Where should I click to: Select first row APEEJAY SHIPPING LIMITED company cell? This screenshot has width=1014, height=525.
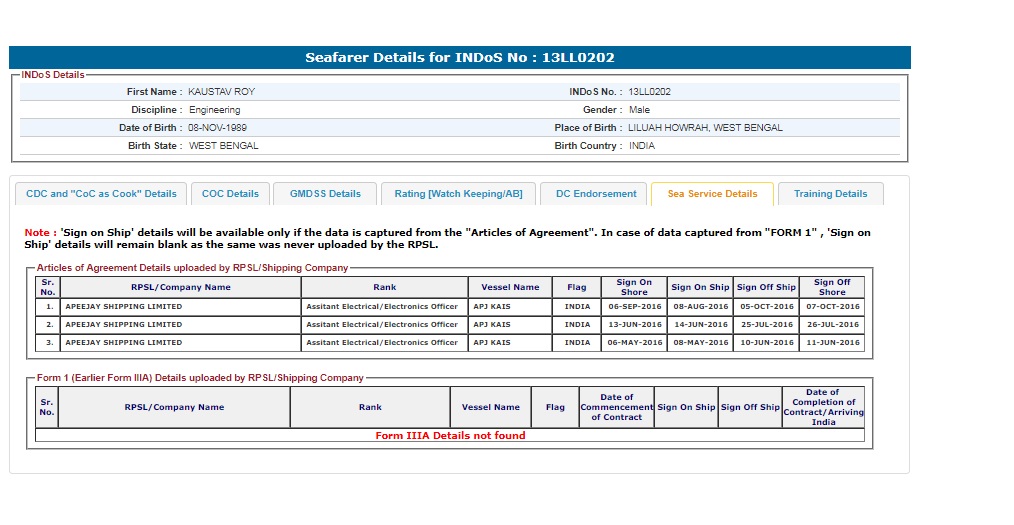click(124, 307)
